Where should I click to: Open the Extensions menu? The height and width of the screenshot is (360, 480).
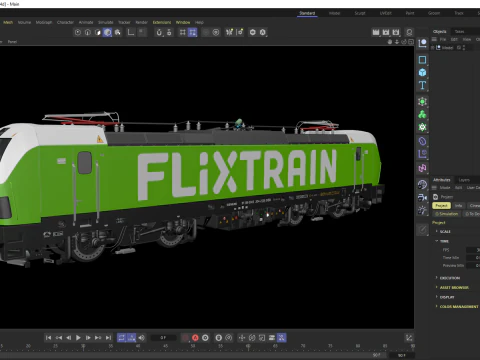pyautogui.click(x=162, y=22)
